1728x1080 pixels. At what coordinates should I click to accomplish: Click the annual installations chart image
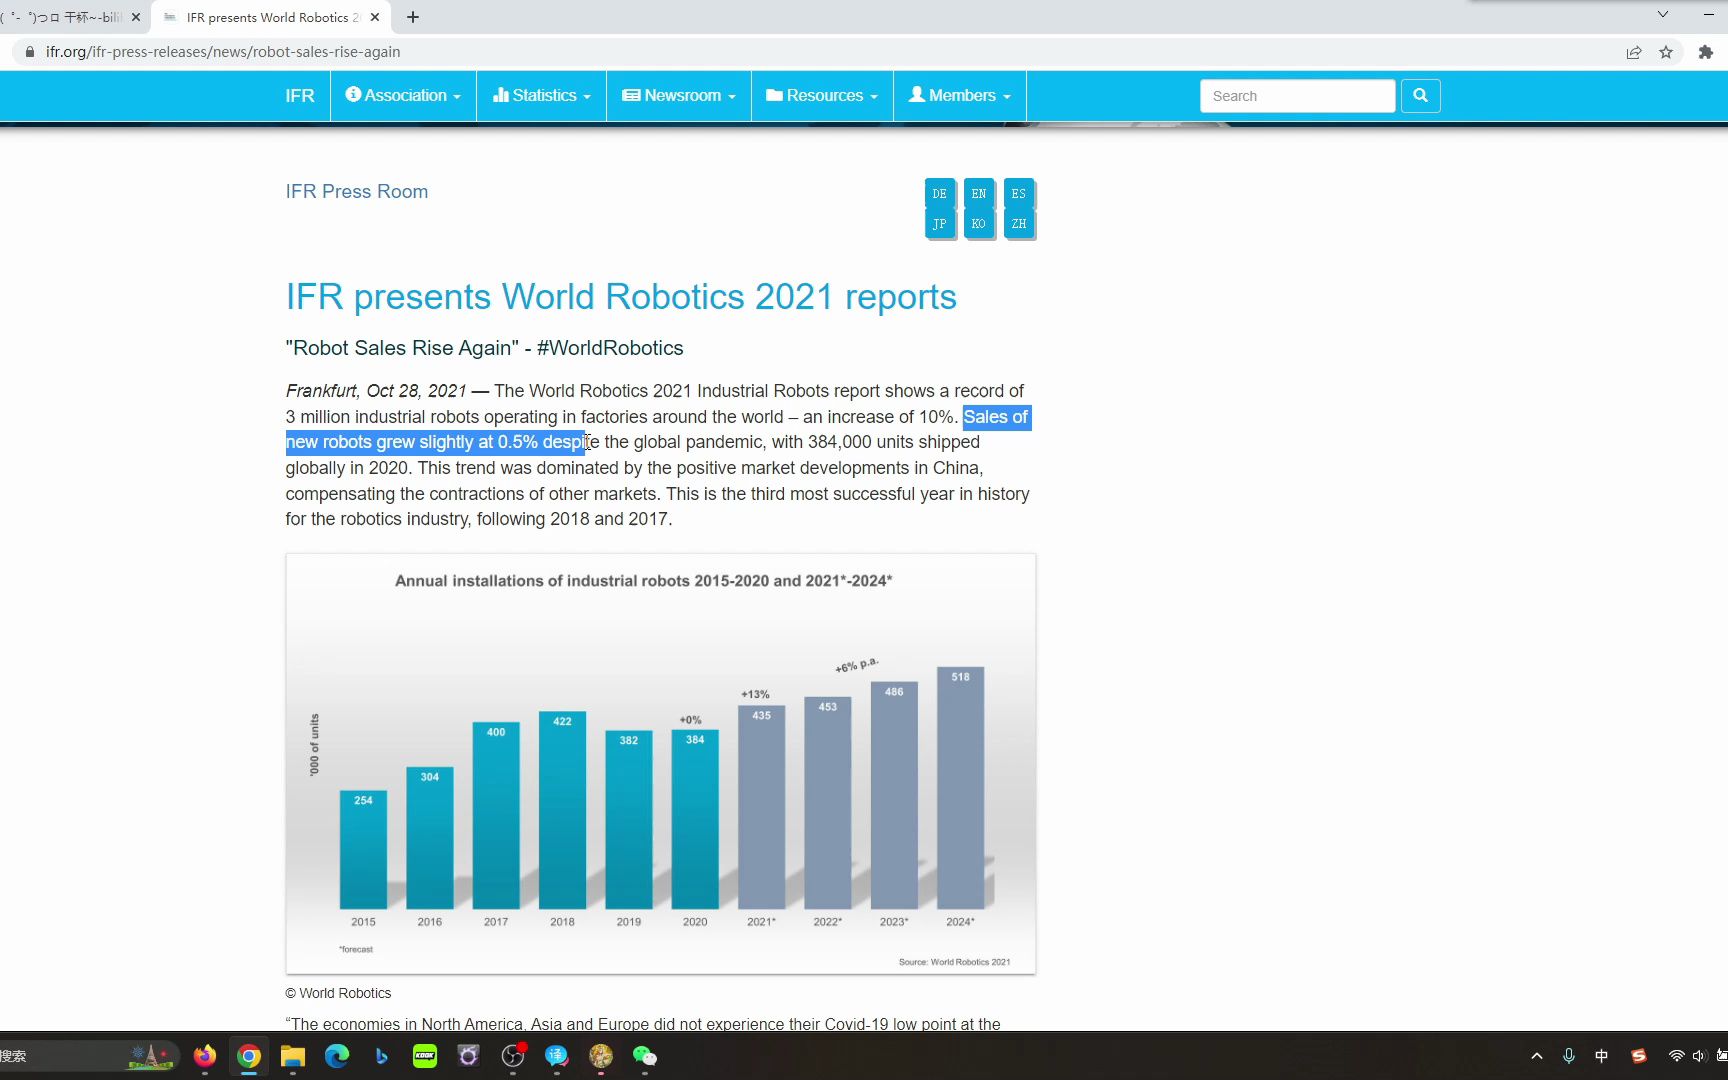pyautogui.click(x=661, y=764)
